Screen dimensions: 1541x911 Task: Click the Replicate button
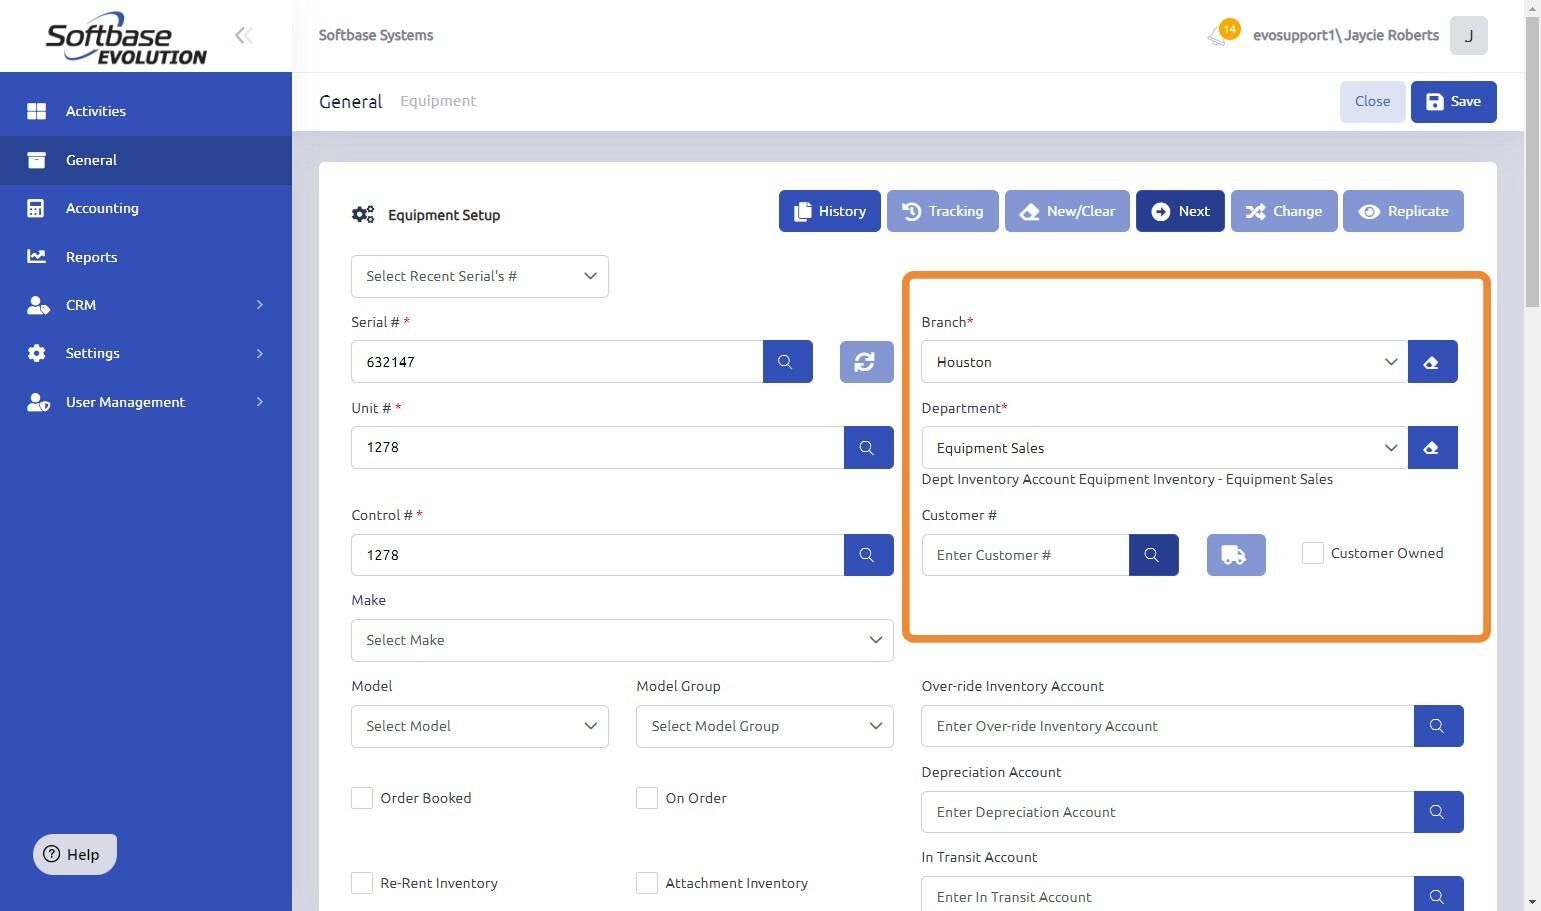click(1404, 211)
